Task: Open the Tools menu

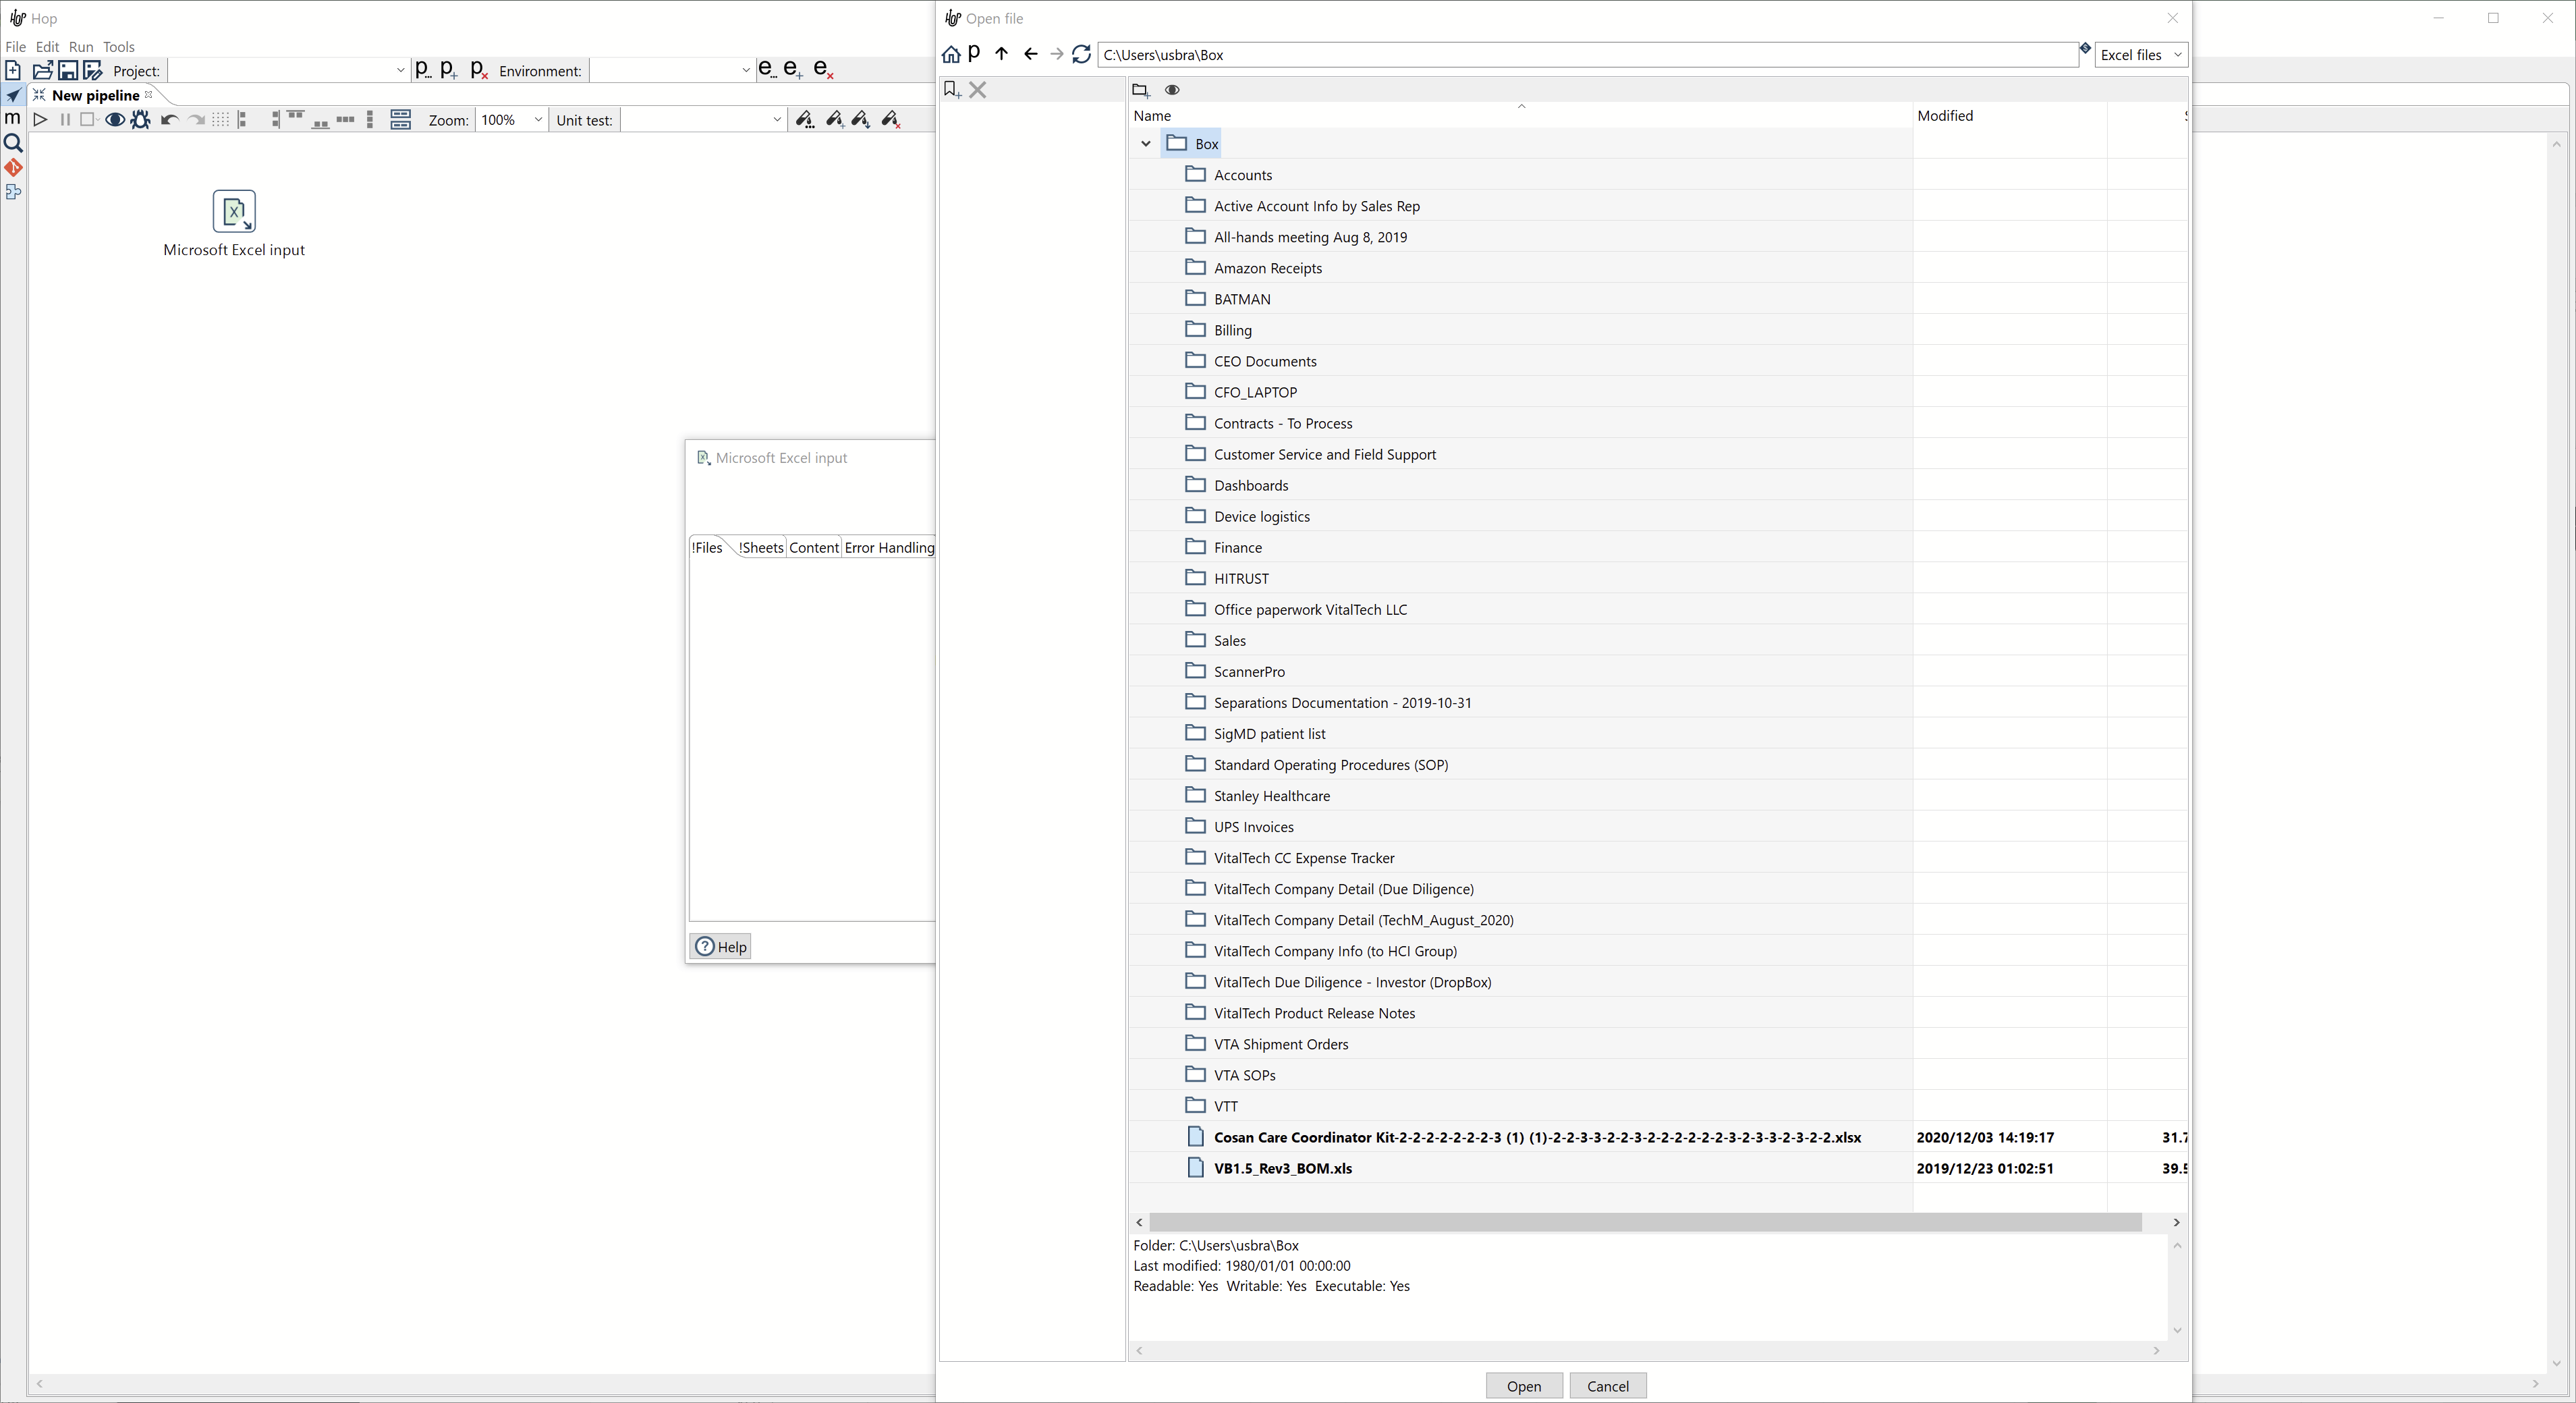Action: pos(118,47)
